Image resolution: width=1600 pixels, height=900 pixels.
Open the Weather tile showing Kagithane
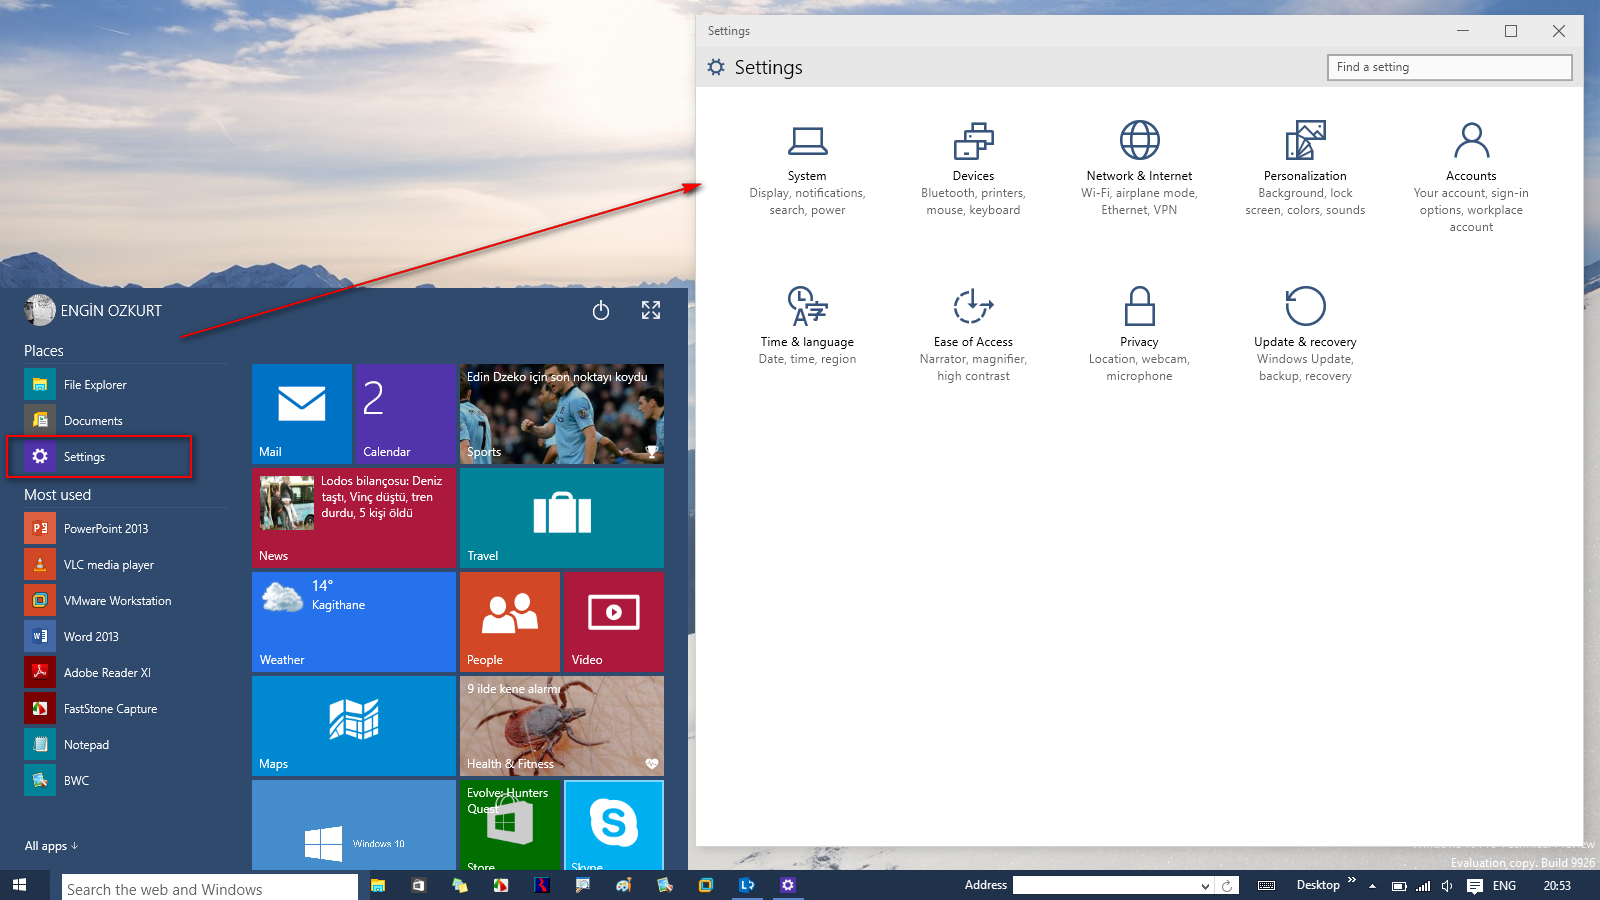(354, 622)
